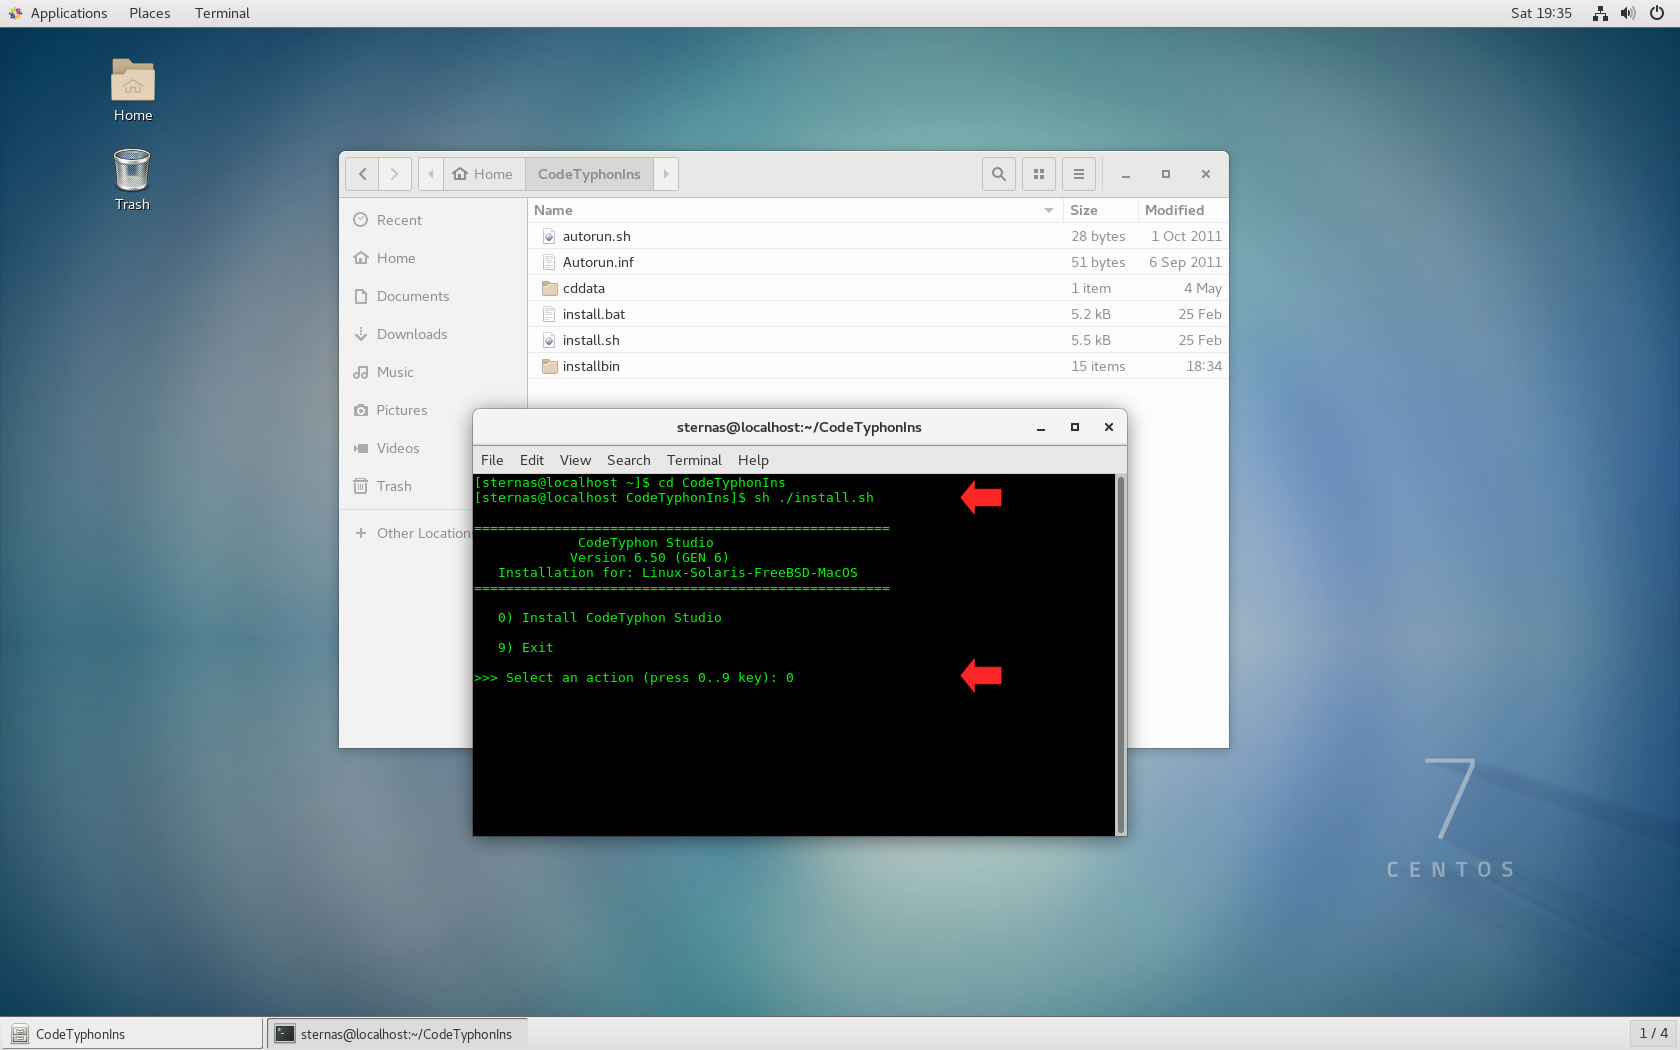Click the right path-bar scroll arrow

click(x=666, y=174)
